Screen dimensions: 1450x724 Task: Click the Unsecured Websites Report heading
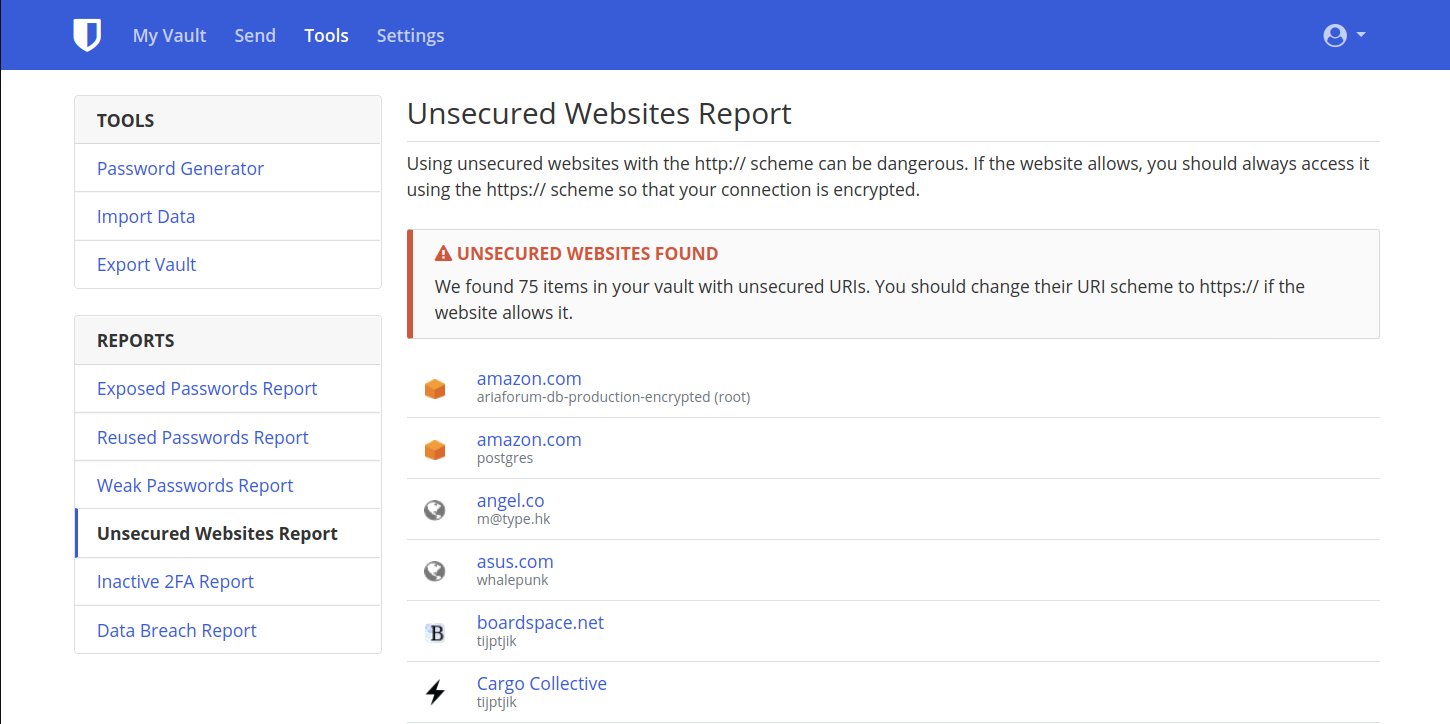599,113
